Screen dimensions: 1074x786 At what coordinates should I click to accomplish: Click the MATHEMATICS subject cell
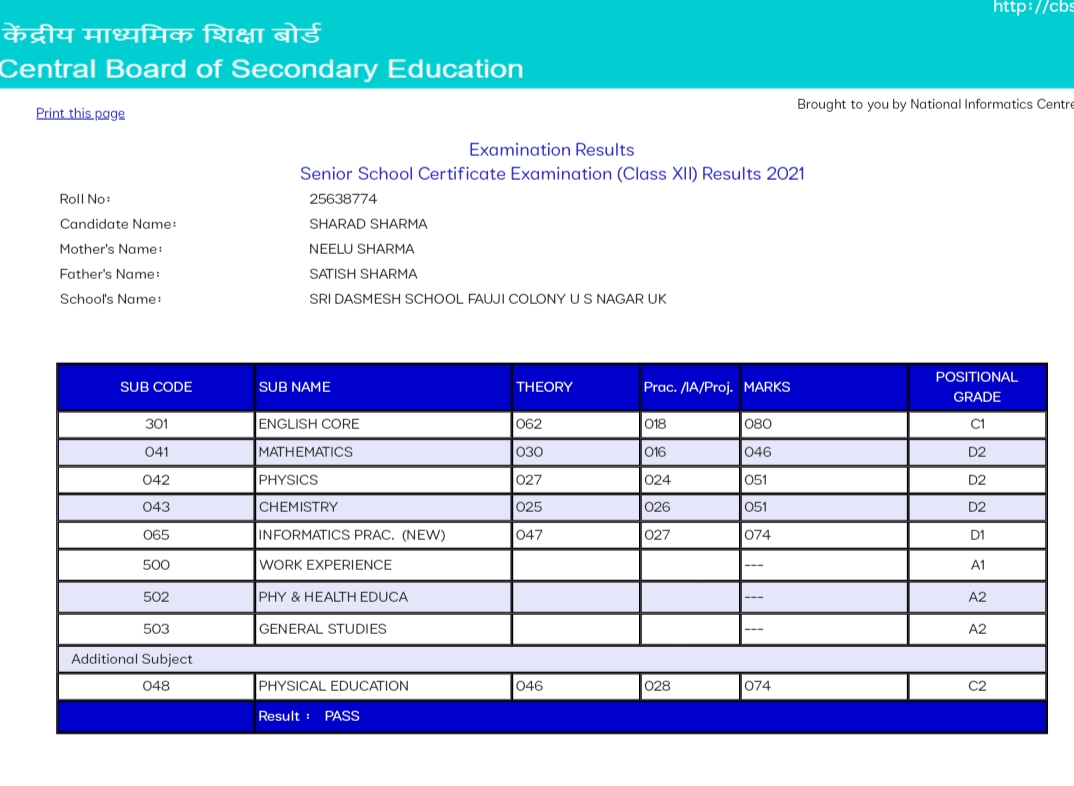click(383, 452)
